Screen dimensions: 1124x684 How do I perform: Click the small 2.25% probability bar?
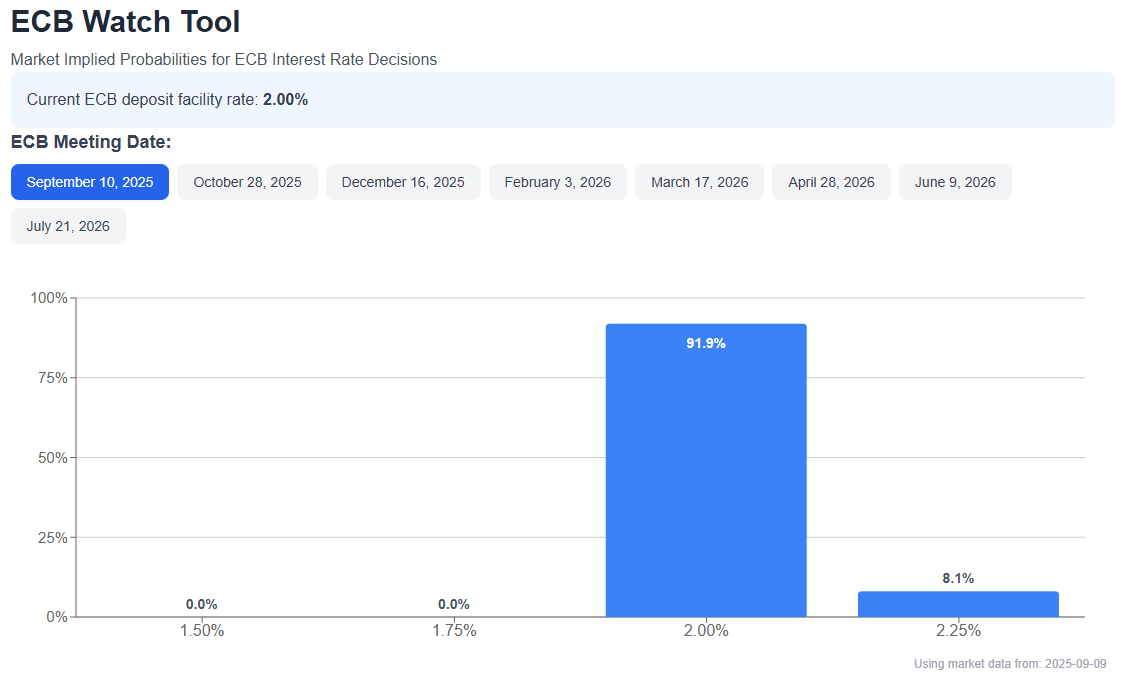pos(958,604)
